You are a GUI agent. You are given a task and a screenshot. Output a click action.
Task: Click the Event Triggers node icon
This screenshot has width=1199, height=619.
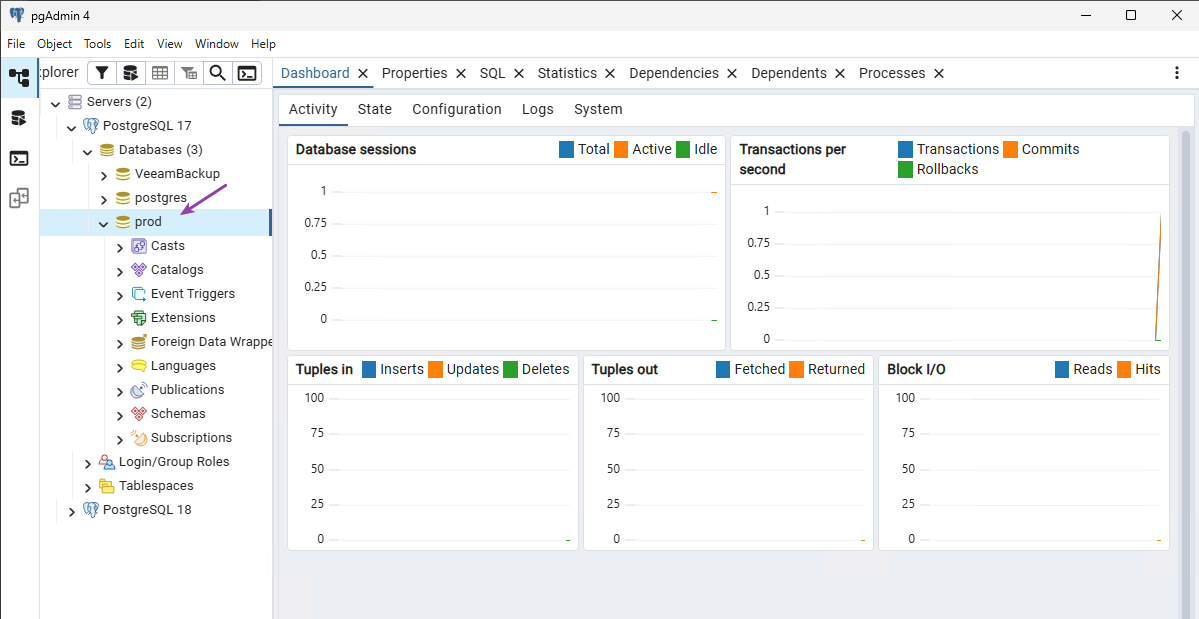(x=138, y=293)
